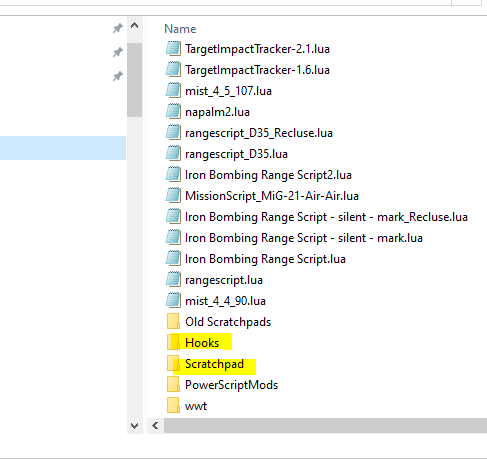
Task: Click the mist_4_5_107.lua file icon
Action: (173, 91)
